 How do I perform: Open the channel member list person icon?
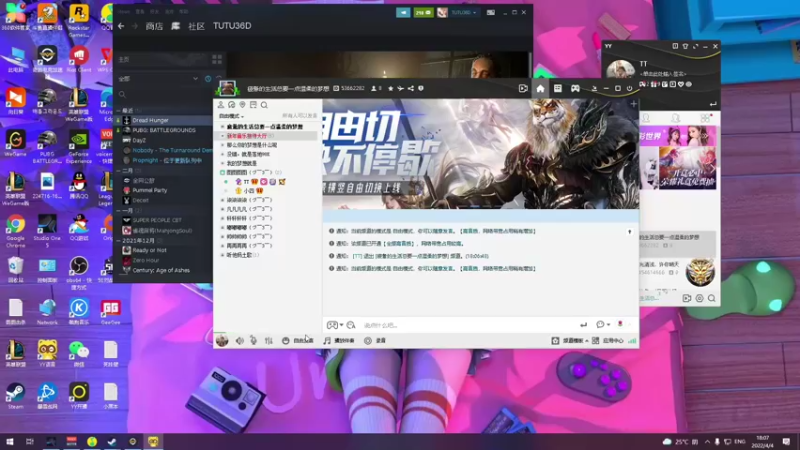click(x=221, y=105)
